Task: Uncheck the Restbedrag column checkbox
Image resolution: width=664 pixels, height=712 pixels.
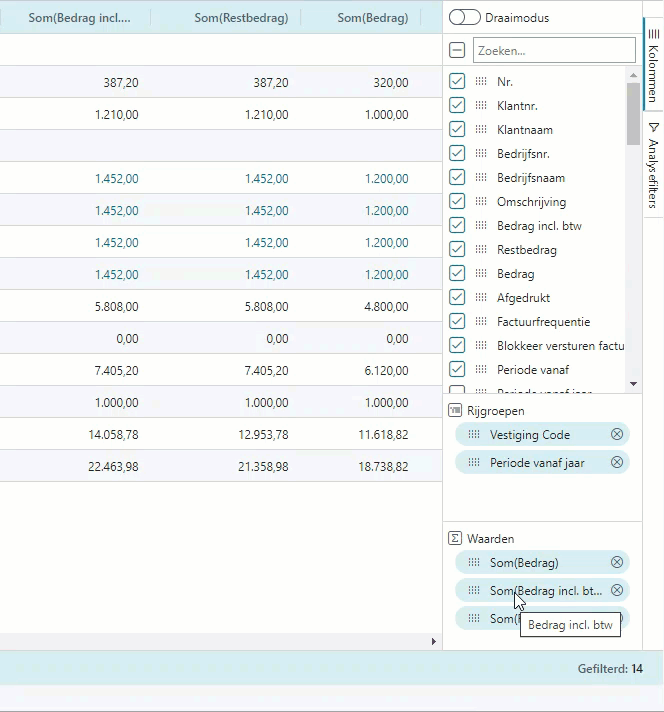Action: click(x=457, y=250)
